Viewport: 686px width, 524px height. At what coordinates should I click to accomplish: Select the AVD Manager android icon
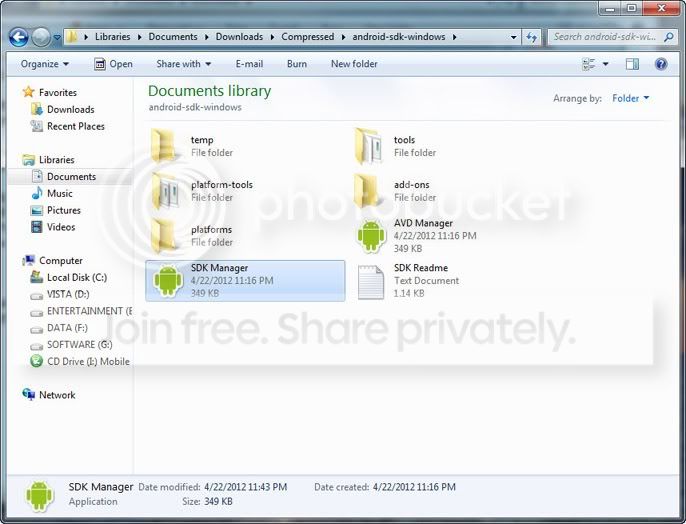point(371,236)
